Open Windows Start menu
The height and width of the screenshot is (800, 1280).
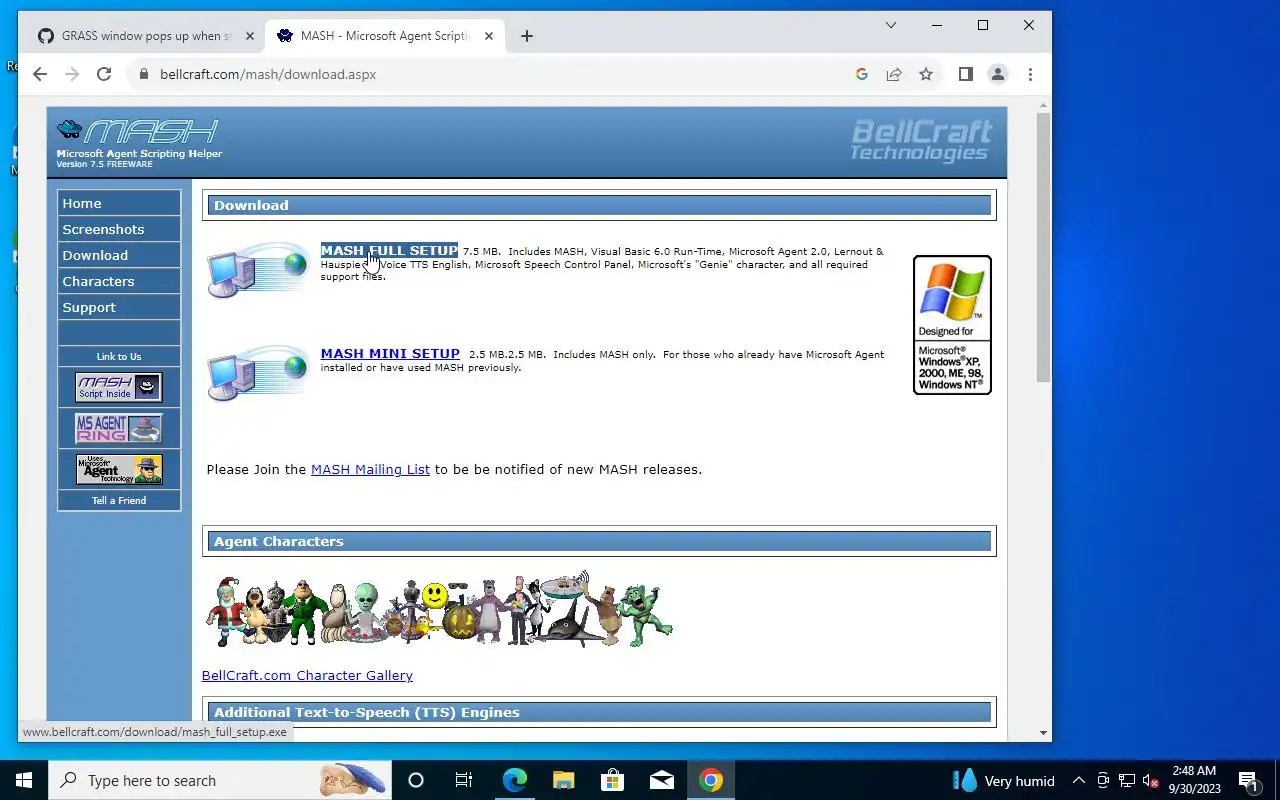tap(24, 780)
